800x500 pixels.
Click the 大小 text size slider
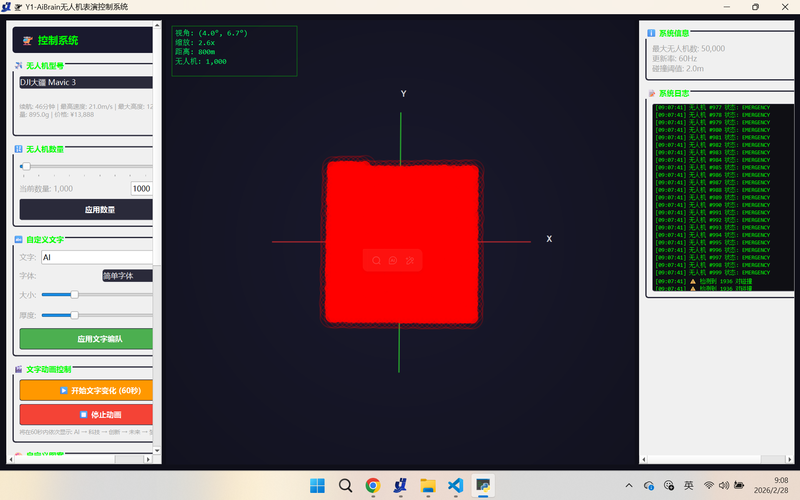click(x=75, y=295)
